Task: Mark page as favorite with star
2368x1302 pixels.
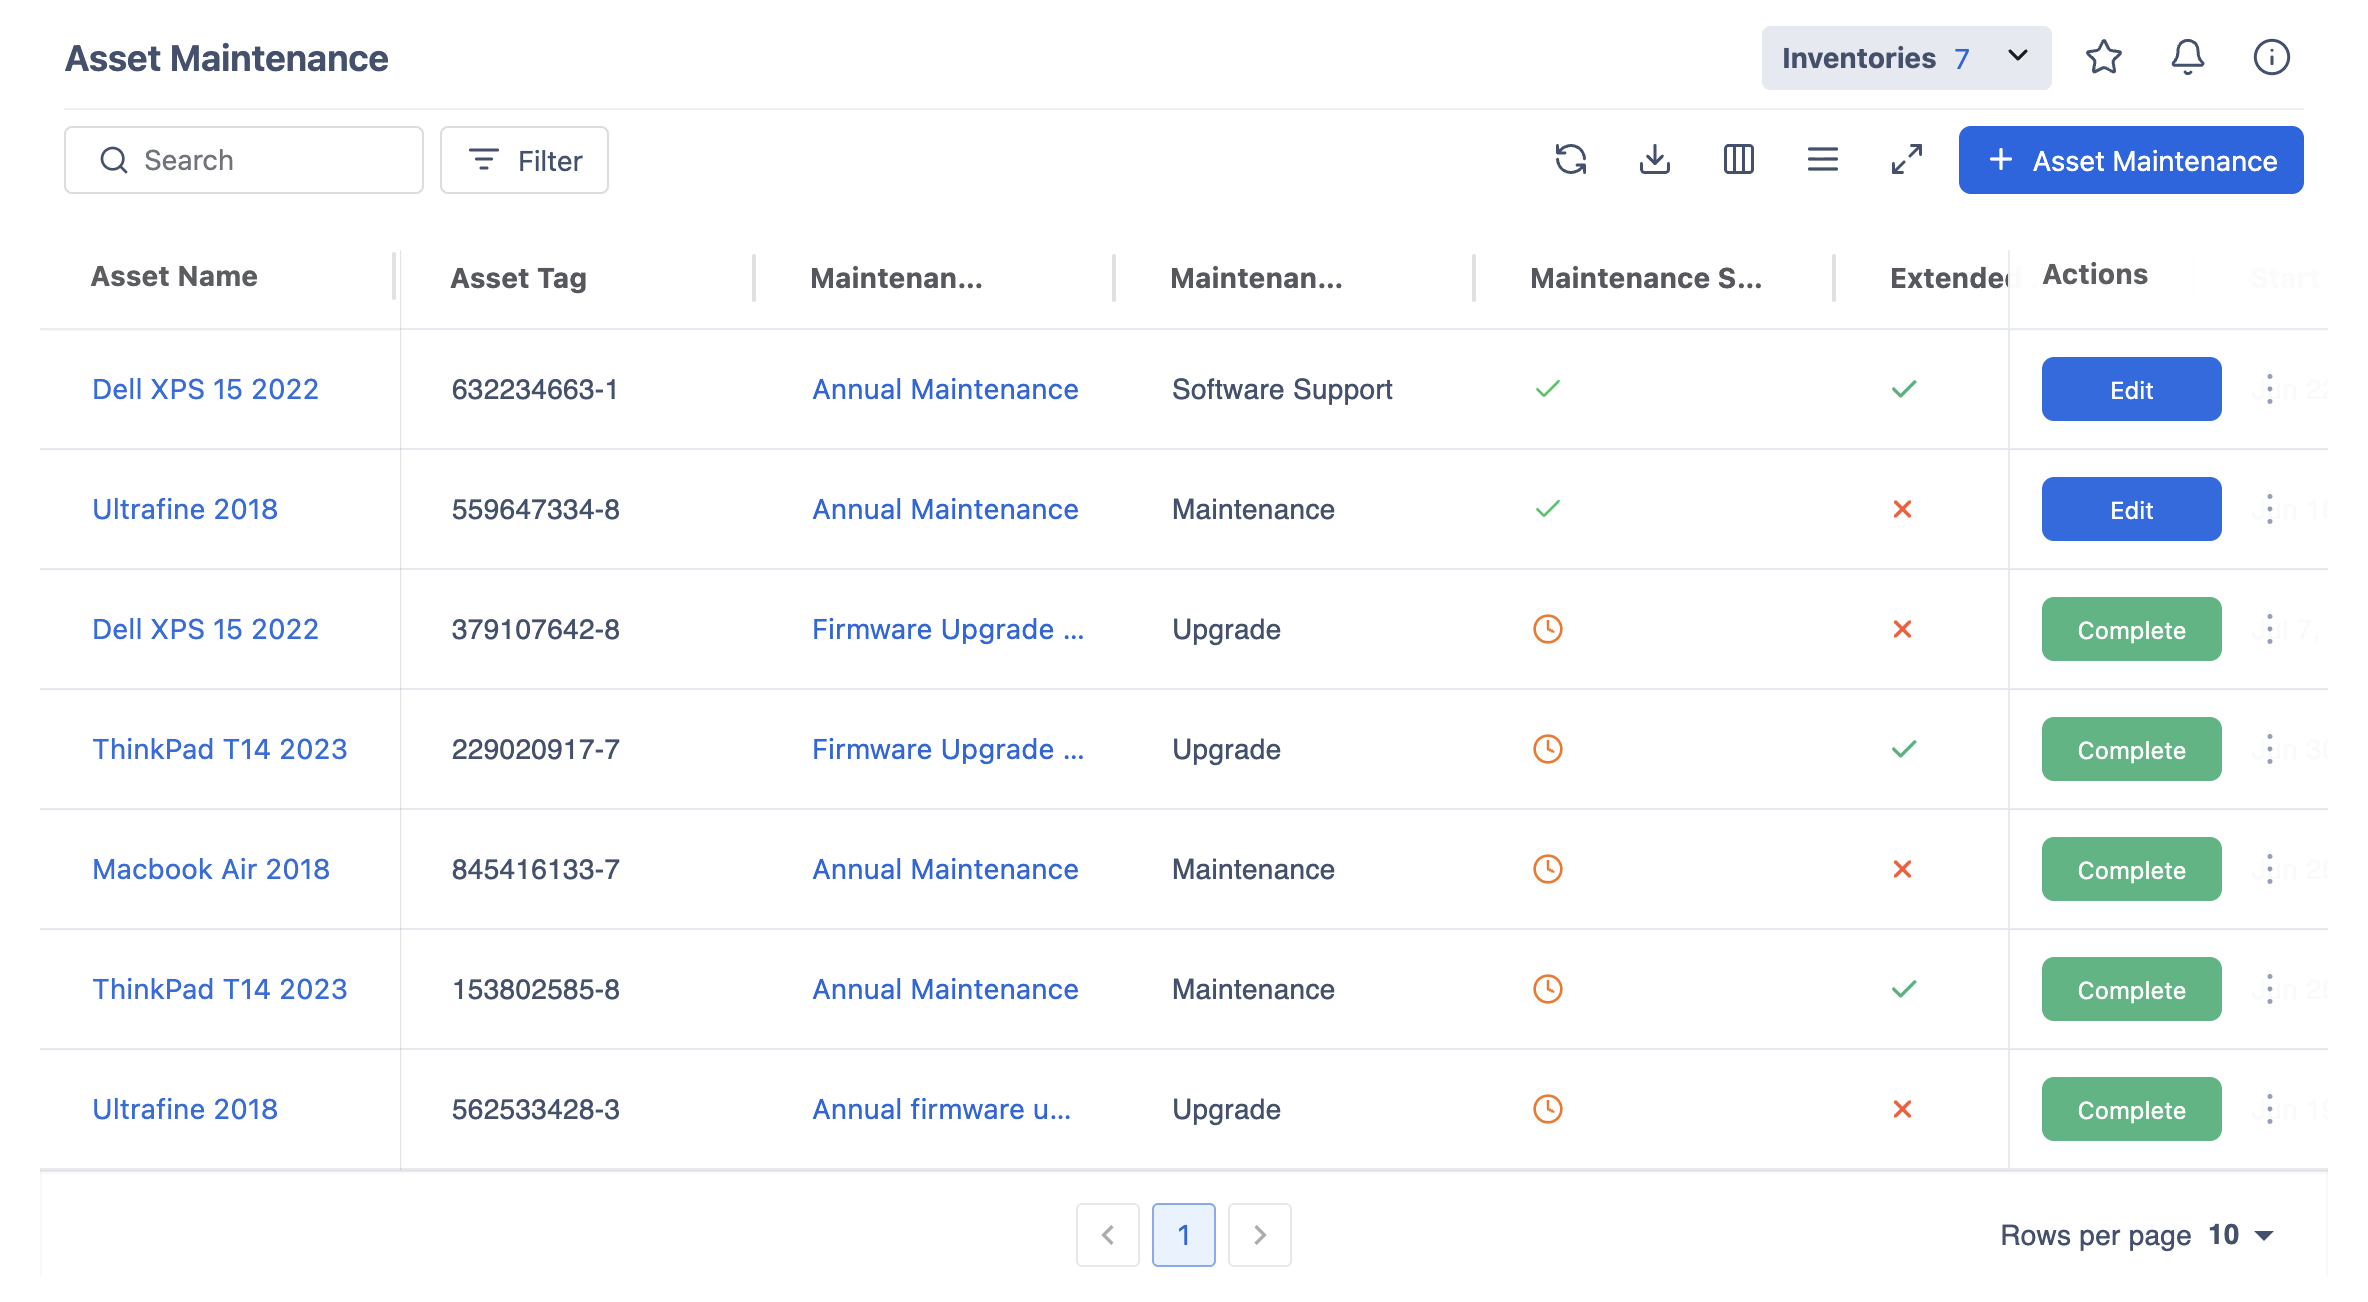Action: point(2104,57)
